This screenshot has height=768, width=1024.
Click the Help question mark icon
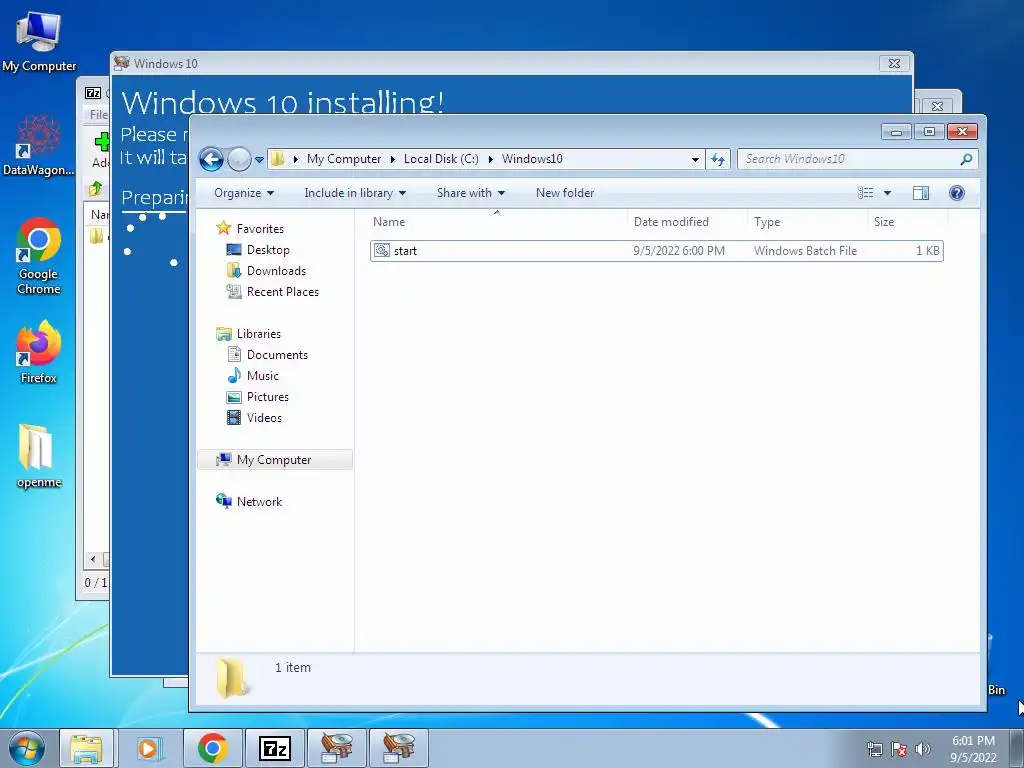tap(957, 193)
